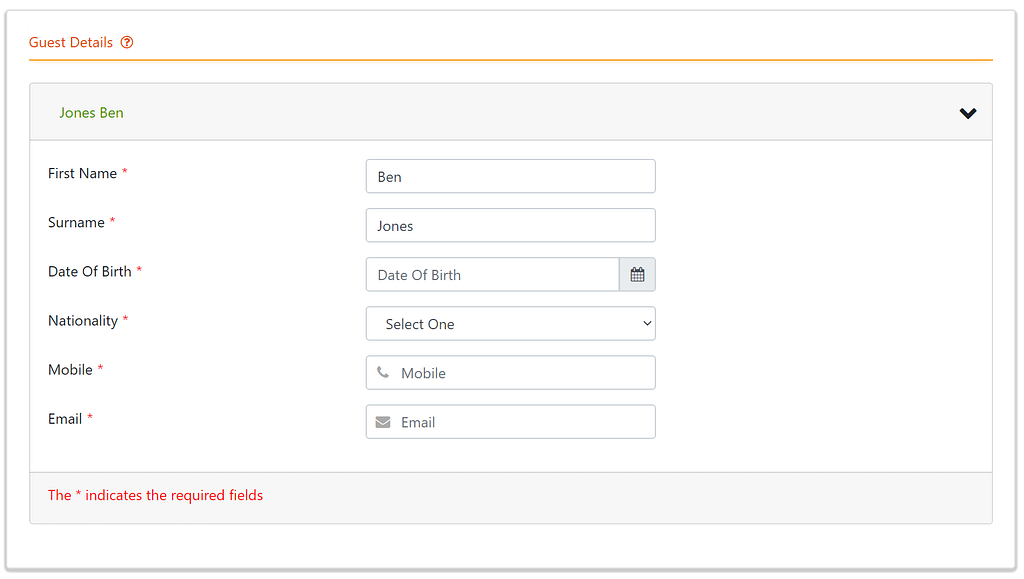Open the Date Of Birth calendar picker
This screenshot has width=1024, height=579.
(637, 275)
